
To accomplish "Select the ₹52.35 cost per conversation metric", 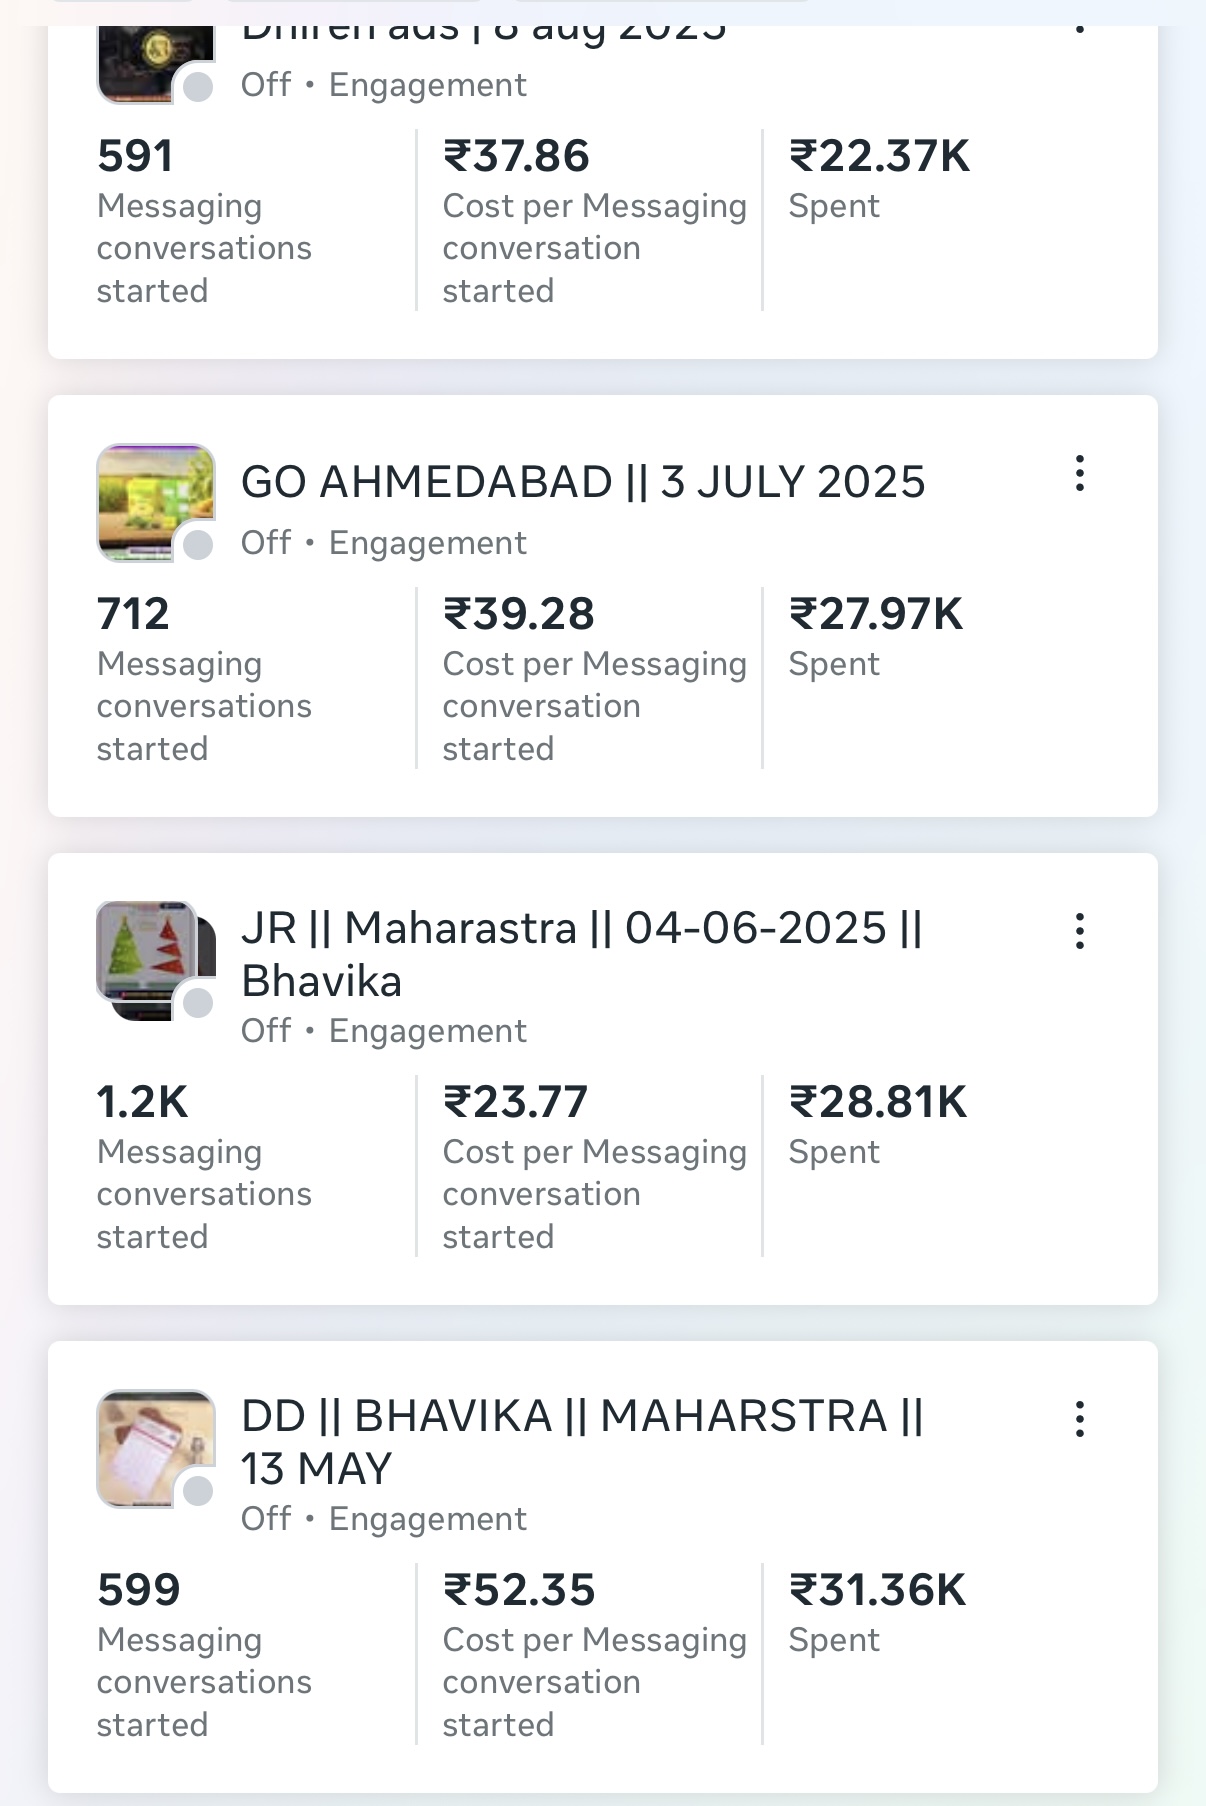I will (518, 1590).
